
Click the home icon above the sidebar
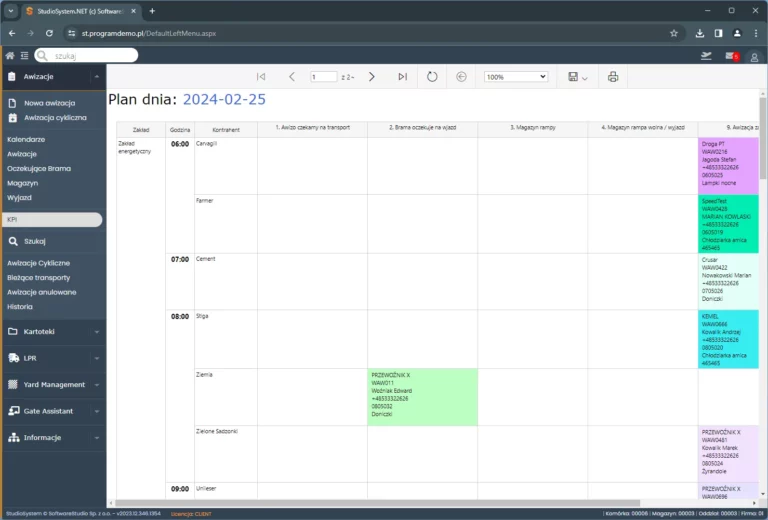coord(10,56)
